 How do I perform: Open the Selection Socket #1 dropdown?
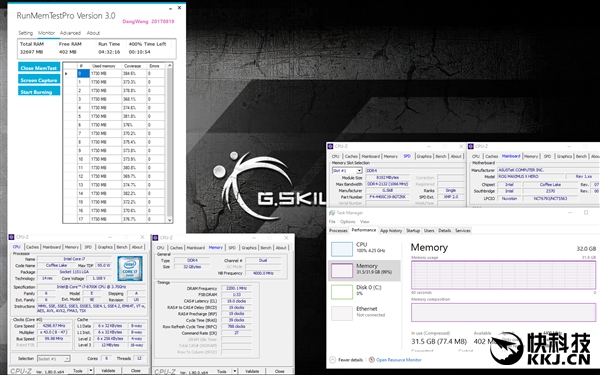pyautogui.click(x=67, y=359)
